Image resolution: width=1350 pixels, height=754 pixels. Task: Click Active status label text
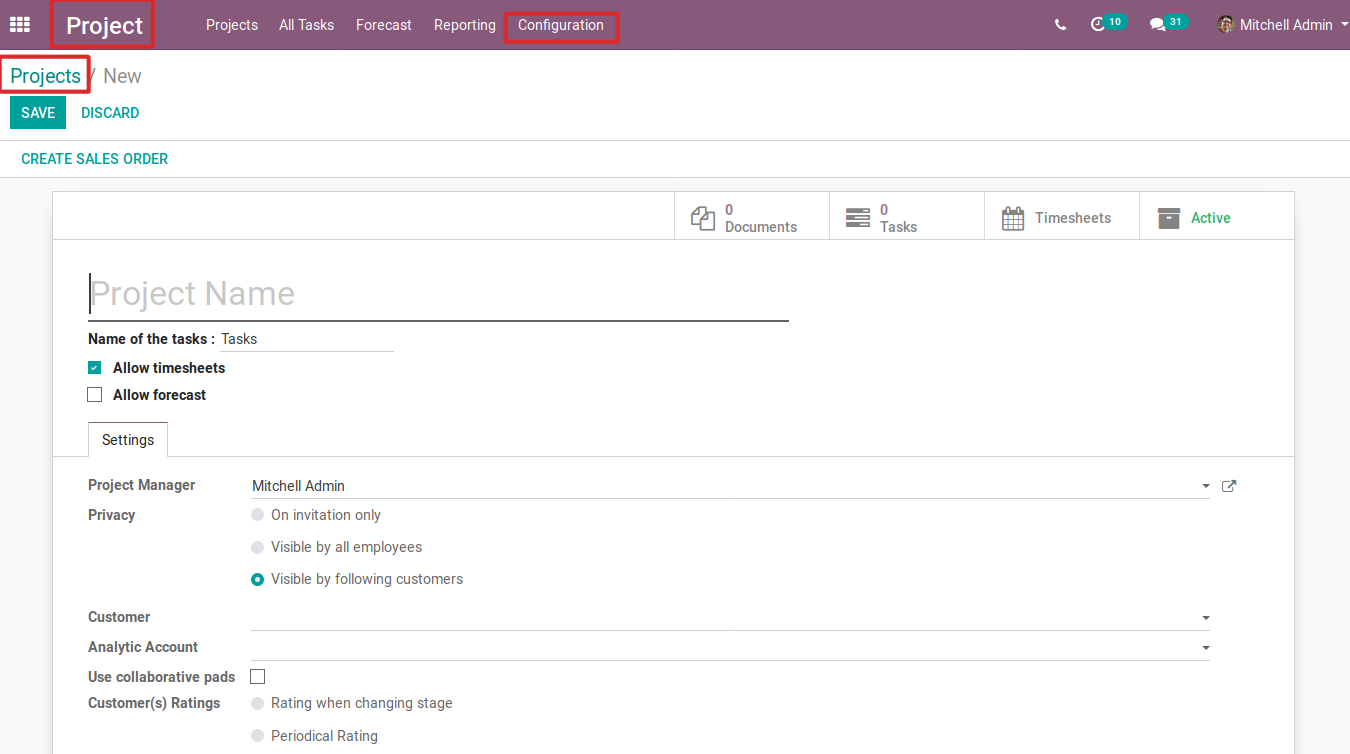(x=1211, y=218)
